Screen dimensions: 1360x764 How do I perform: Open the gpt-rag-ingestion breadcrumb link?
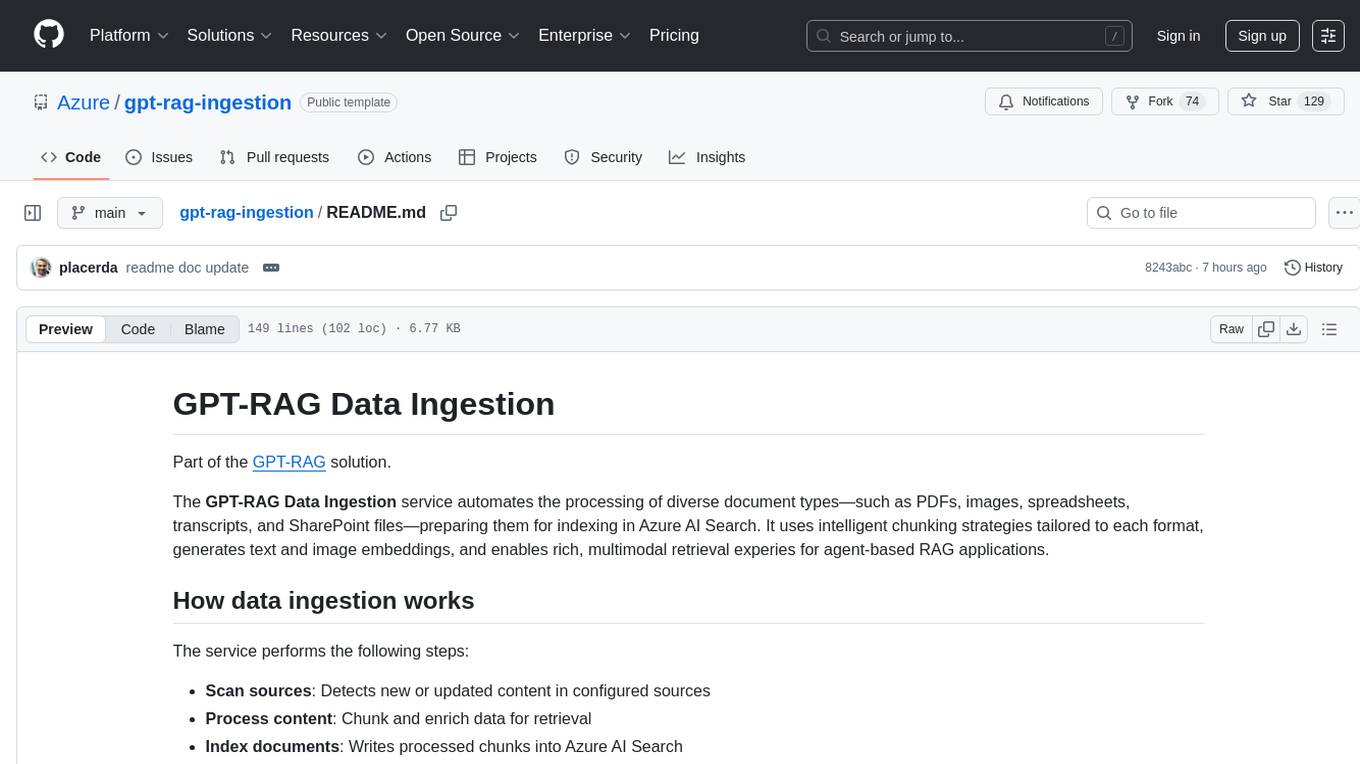(246, 212)
